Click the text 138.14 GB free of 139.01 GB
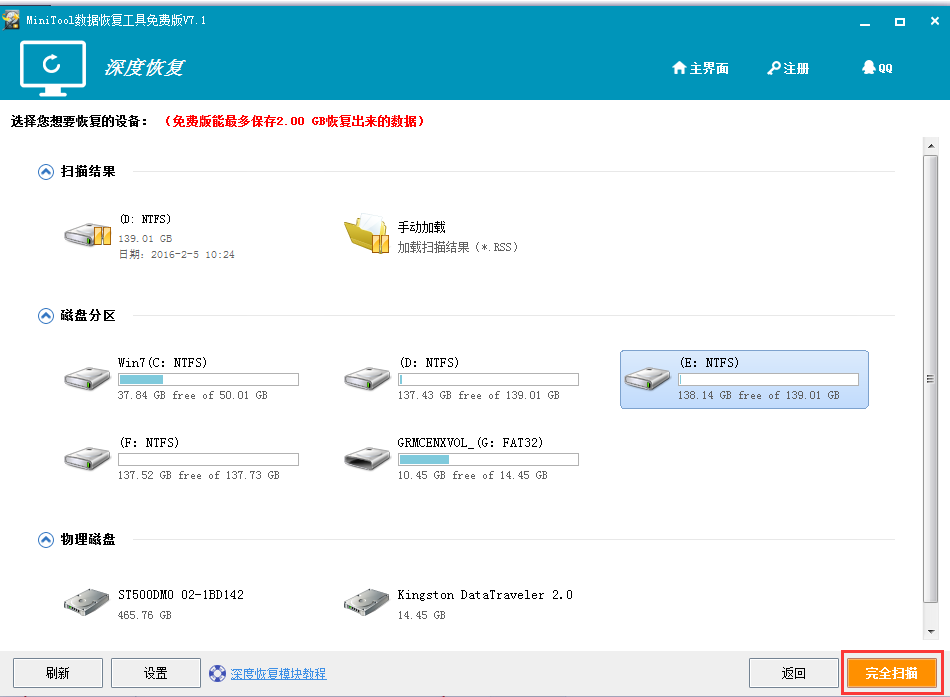 (759, 395)
